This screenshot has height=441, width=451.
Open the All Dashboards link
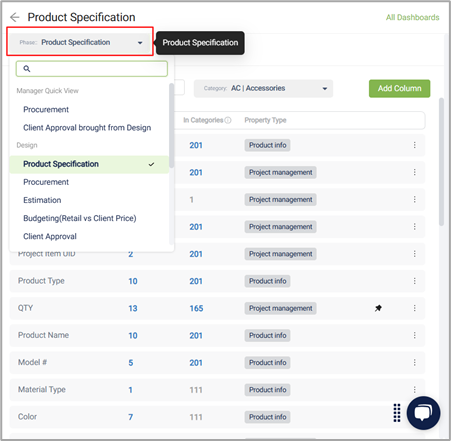coord(412,17)
